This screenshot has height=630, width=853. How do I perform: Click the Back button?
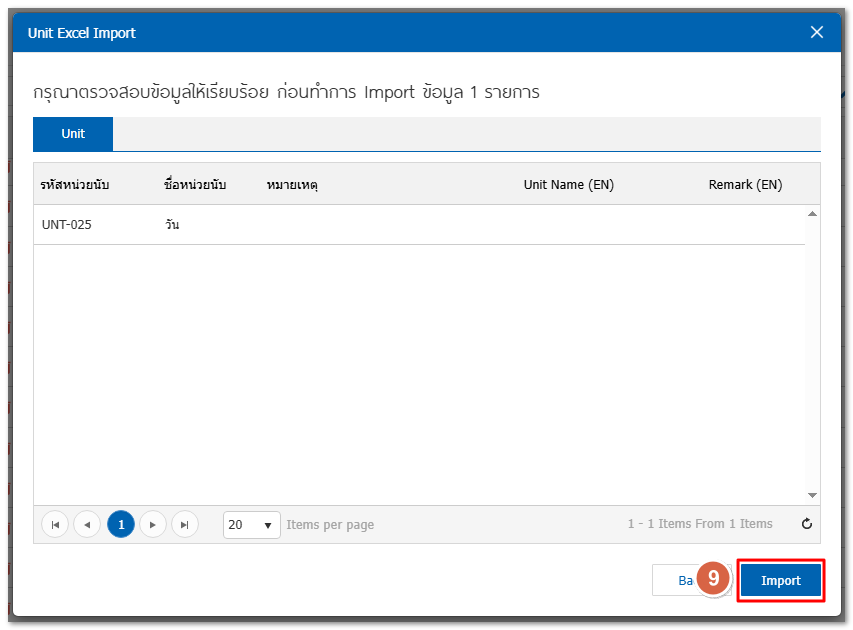pos(674,581)
